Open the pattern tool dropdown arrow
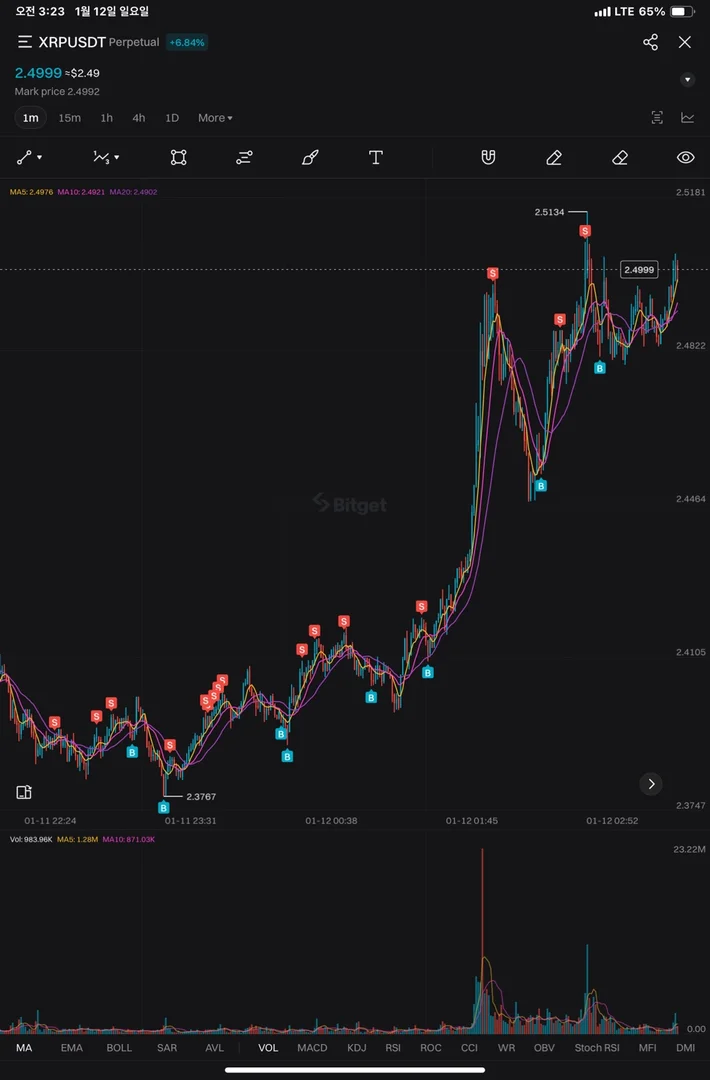 click(x=117, y=158)
